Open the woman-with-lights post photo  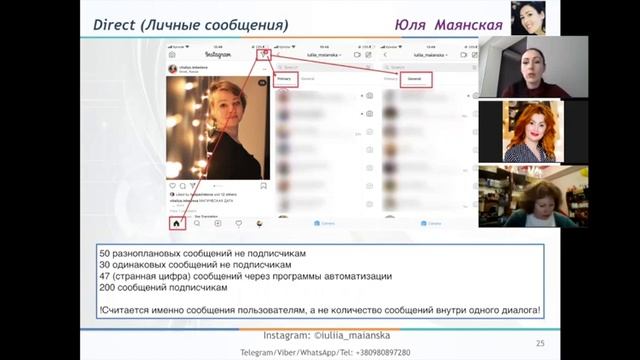pos(218,128)
